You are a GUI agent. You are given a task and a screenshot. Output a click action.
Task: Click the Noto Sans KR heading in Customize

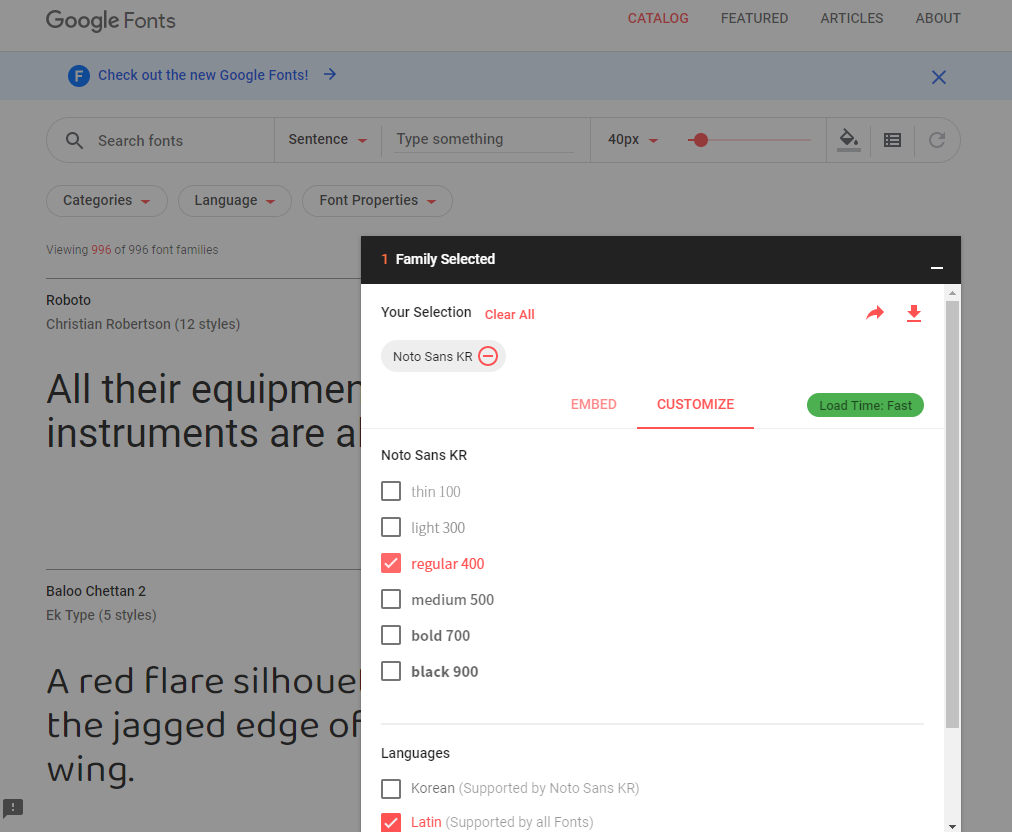tap(423, 455)
